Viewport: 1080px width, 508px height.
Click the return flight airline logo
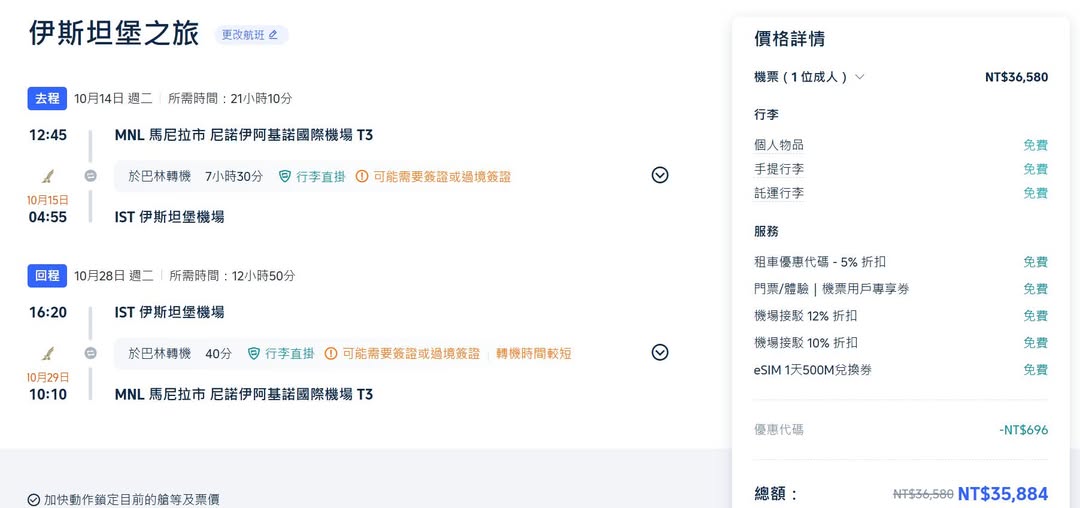[48, 353]
